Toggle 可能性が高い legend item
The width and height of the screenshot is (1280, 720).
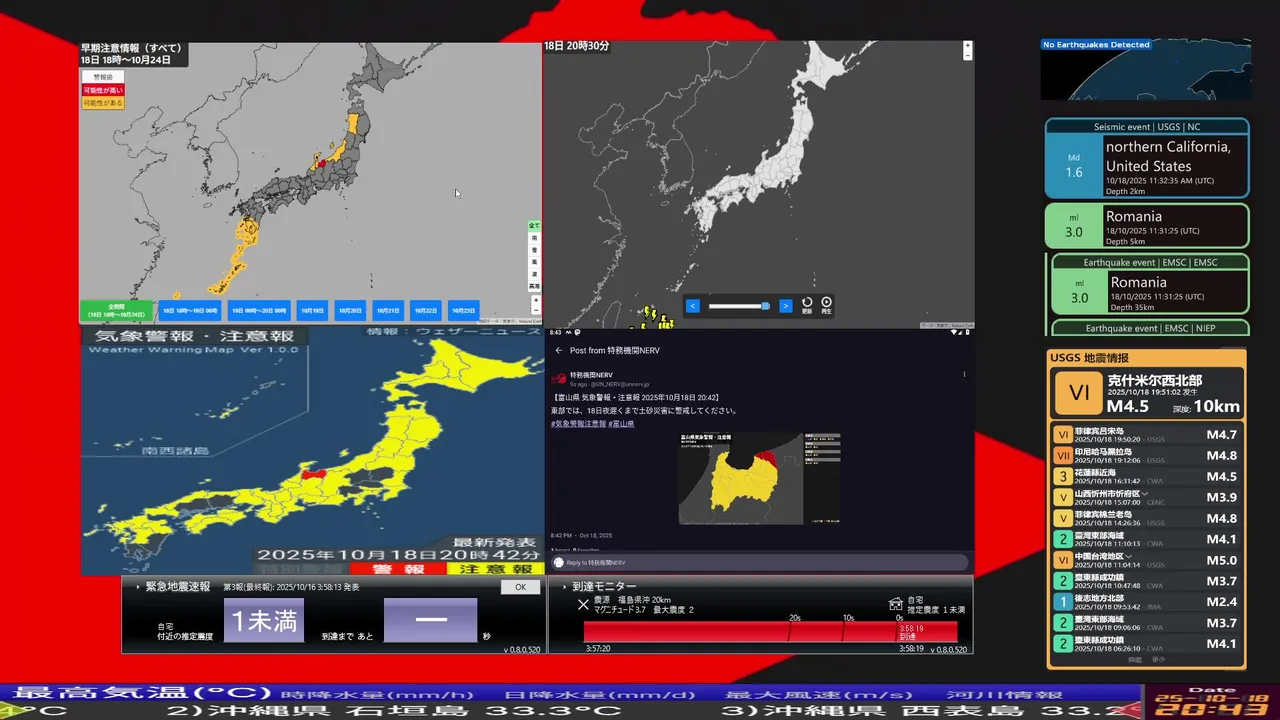pyautogui.click(x=103, y=90)
